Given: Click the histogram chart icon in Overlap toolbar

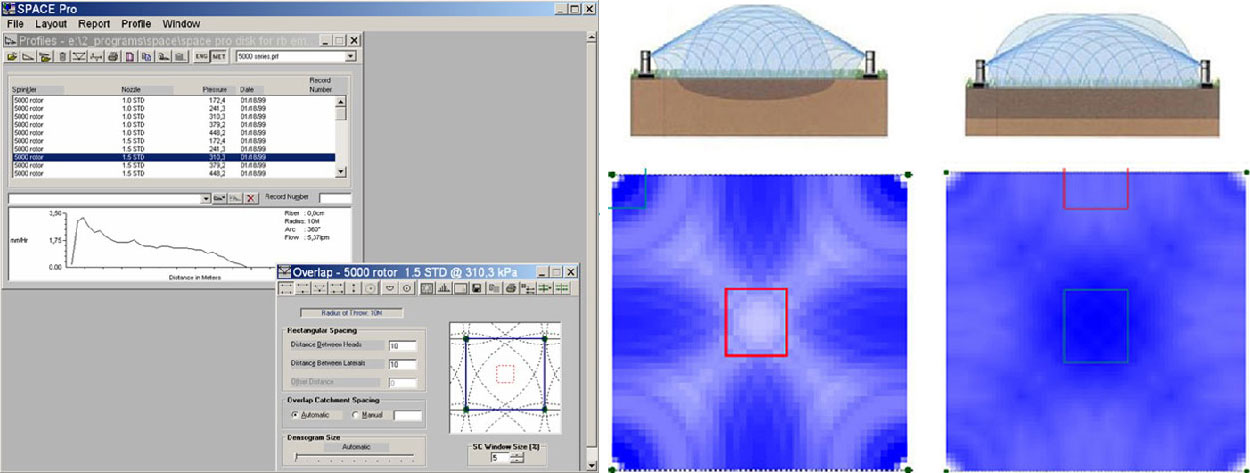Looking at the screenshot, I should coord(442,289).
